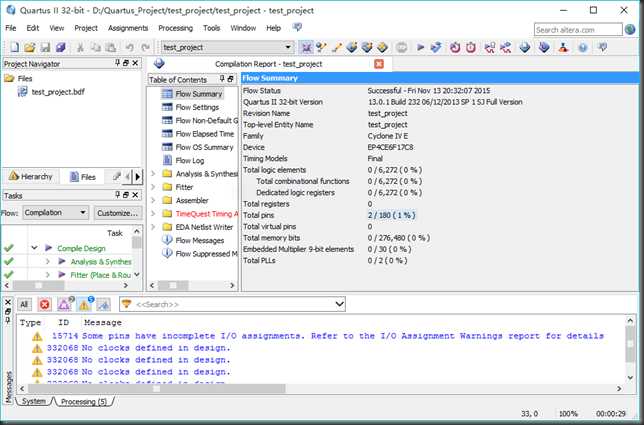
Task: Close the Compilation Report tab
Action: click(379, 64)
